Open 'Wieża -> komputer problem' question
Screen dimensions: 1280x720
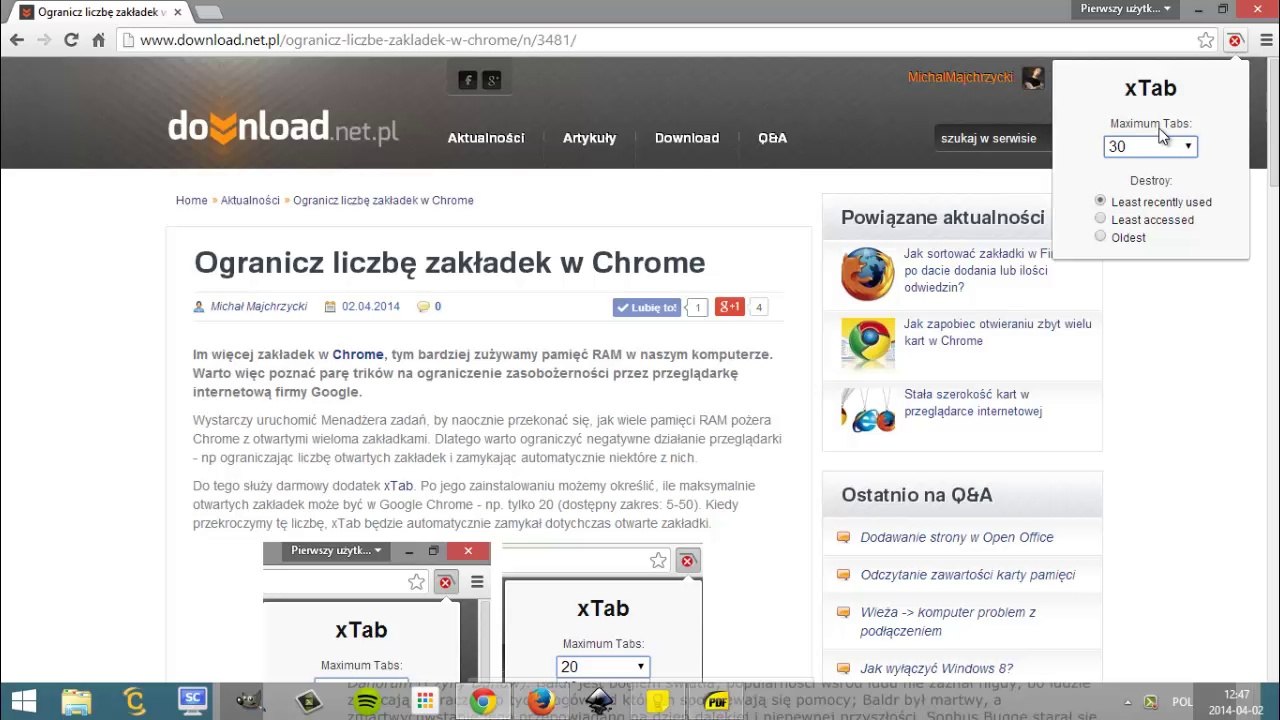(948, 621)
